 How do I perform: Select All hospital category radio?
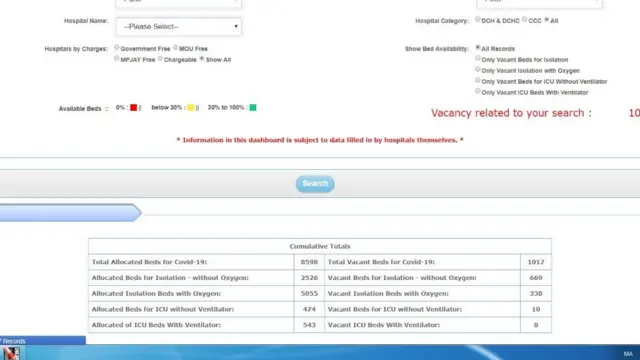[547, 20]
